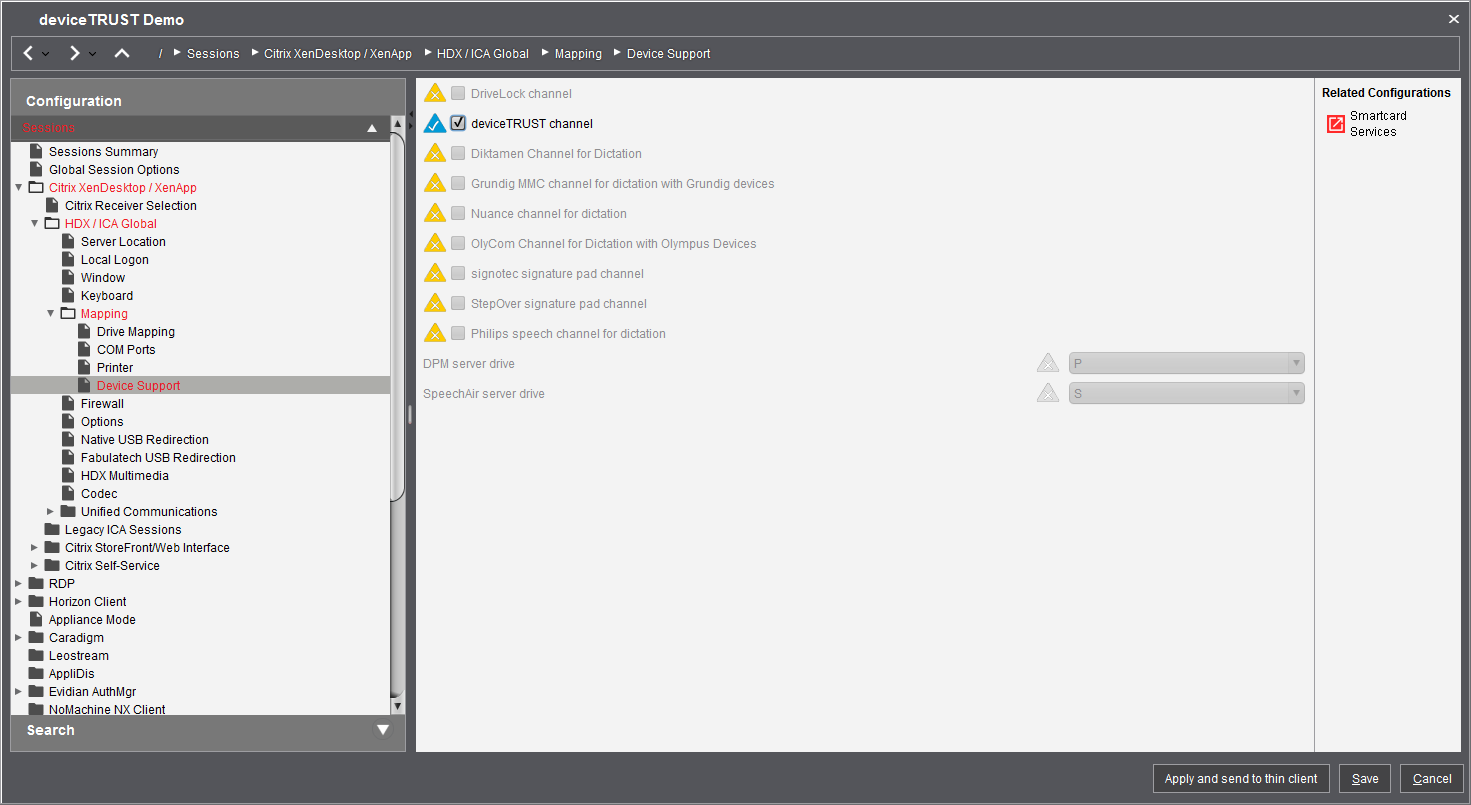Click the Smartcard Services configuration icon

tap(1335, 123)
